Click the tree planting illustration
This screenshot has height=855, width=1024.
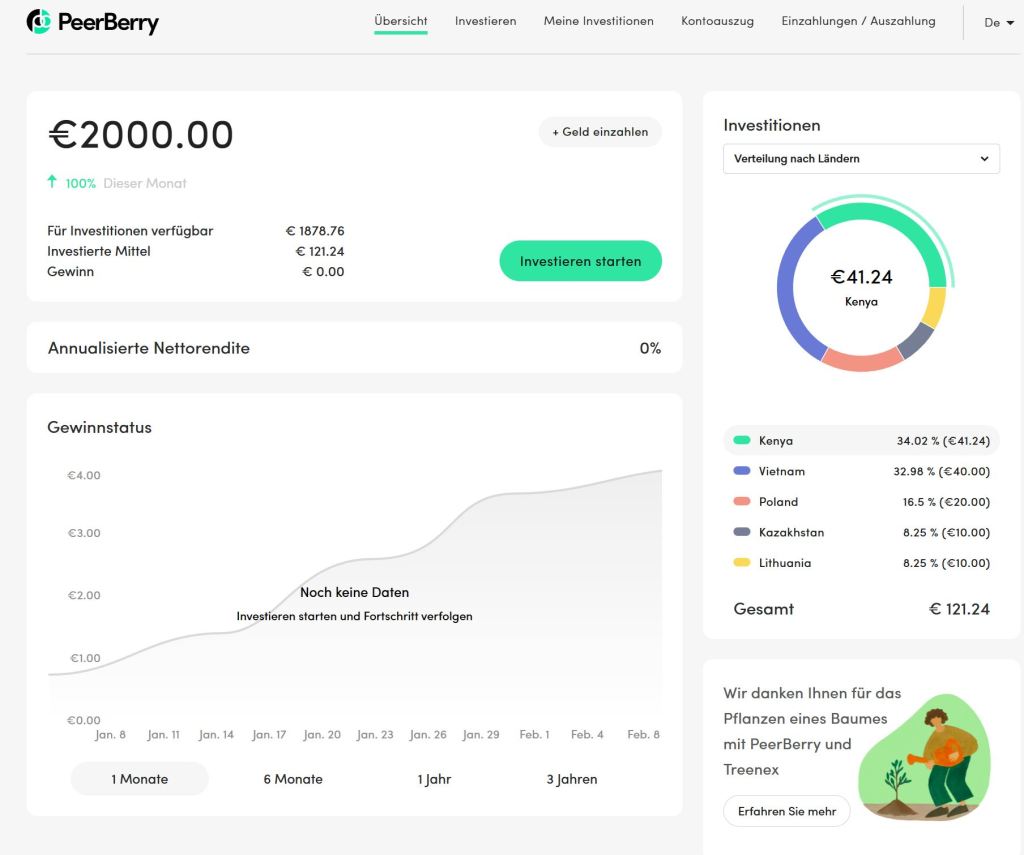(923, 757)
